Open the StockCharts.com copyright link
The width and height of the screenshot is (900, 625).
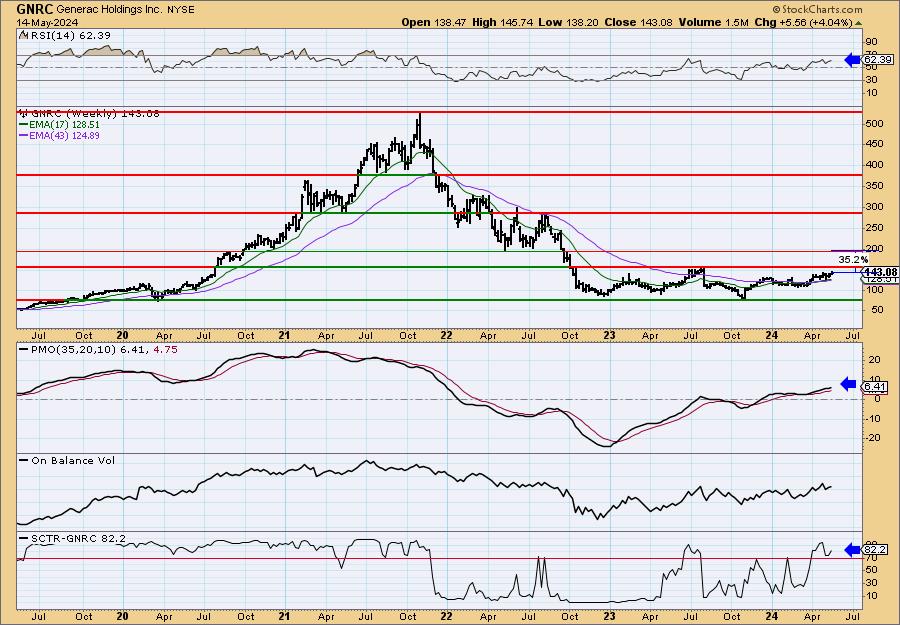(x=817, y=9)
